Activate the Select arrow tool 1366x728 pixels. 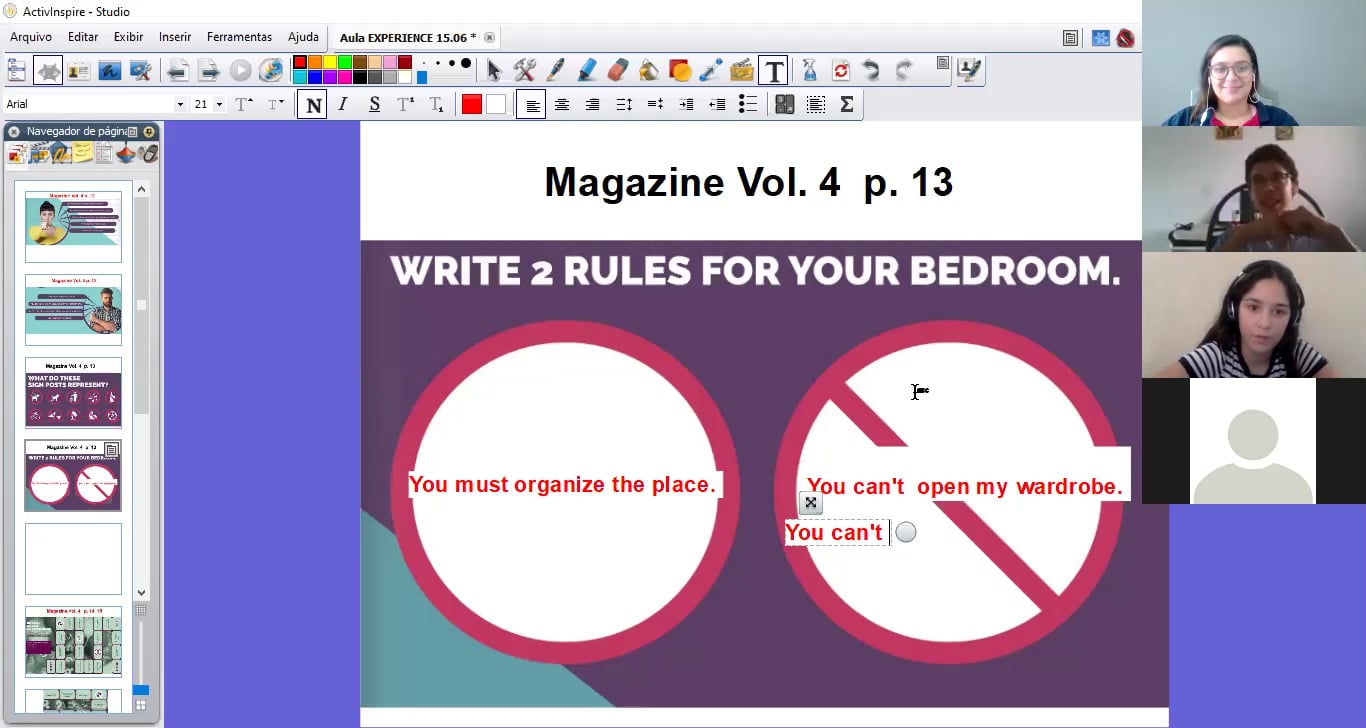click(x=493, y=70)
